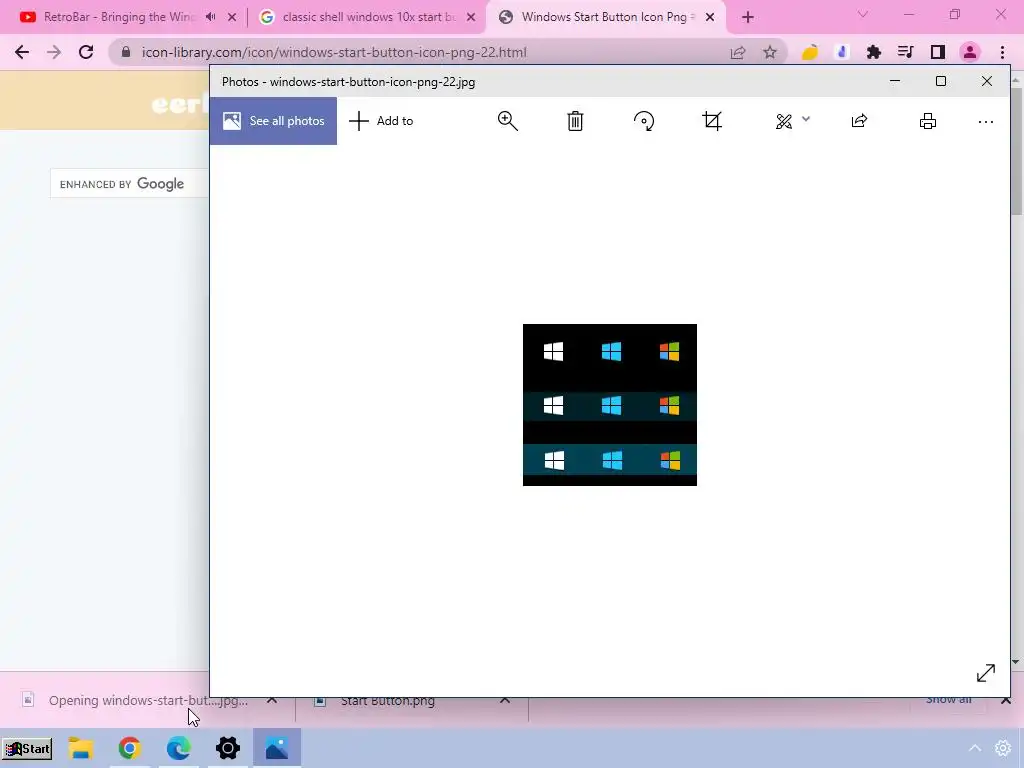Delete the photo with the trash icon

click(x=575, y=121)
